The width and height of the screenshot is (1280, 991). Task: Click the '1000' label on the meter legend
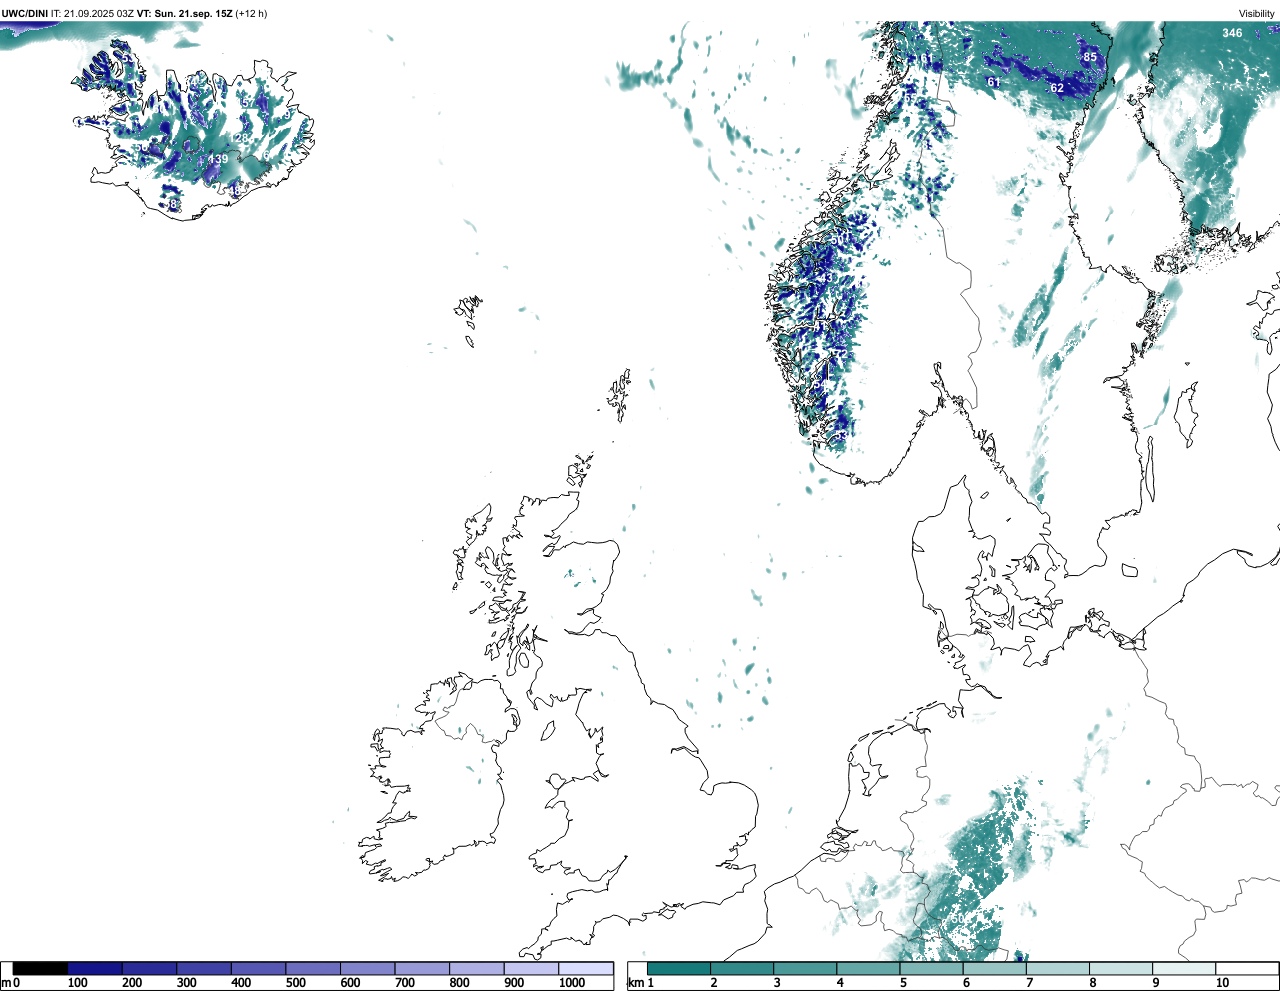[572, 983]
